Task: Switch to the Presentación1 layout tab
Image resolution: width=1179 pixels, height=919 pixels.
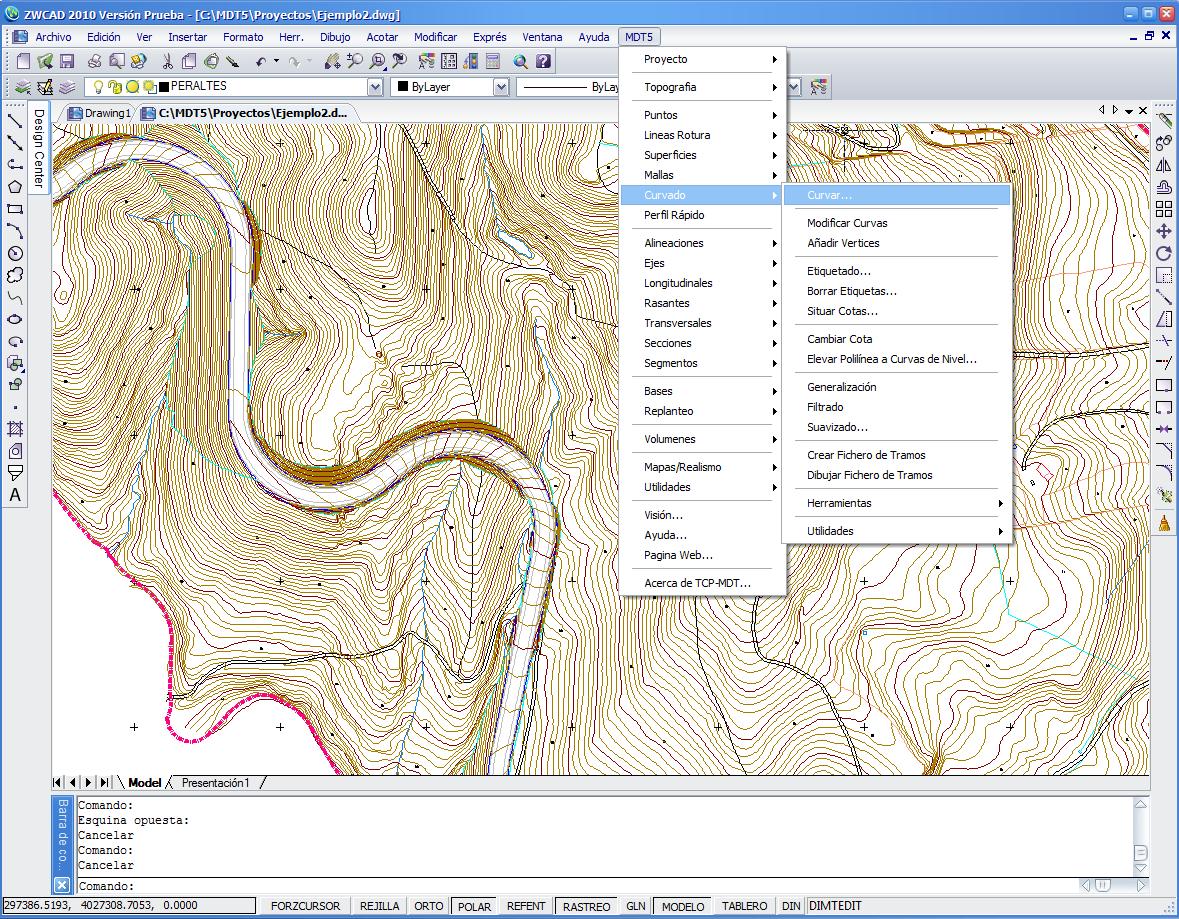Action: [215, 783]
